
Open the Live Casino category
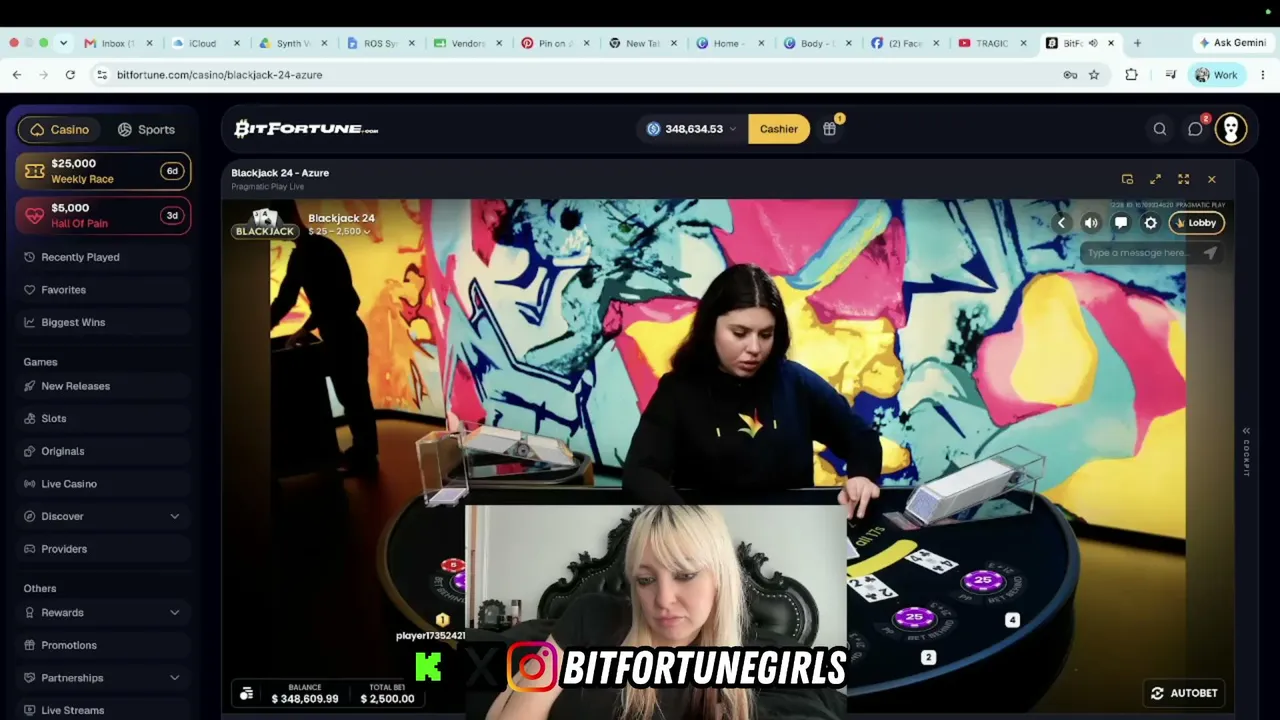[103, 484]
